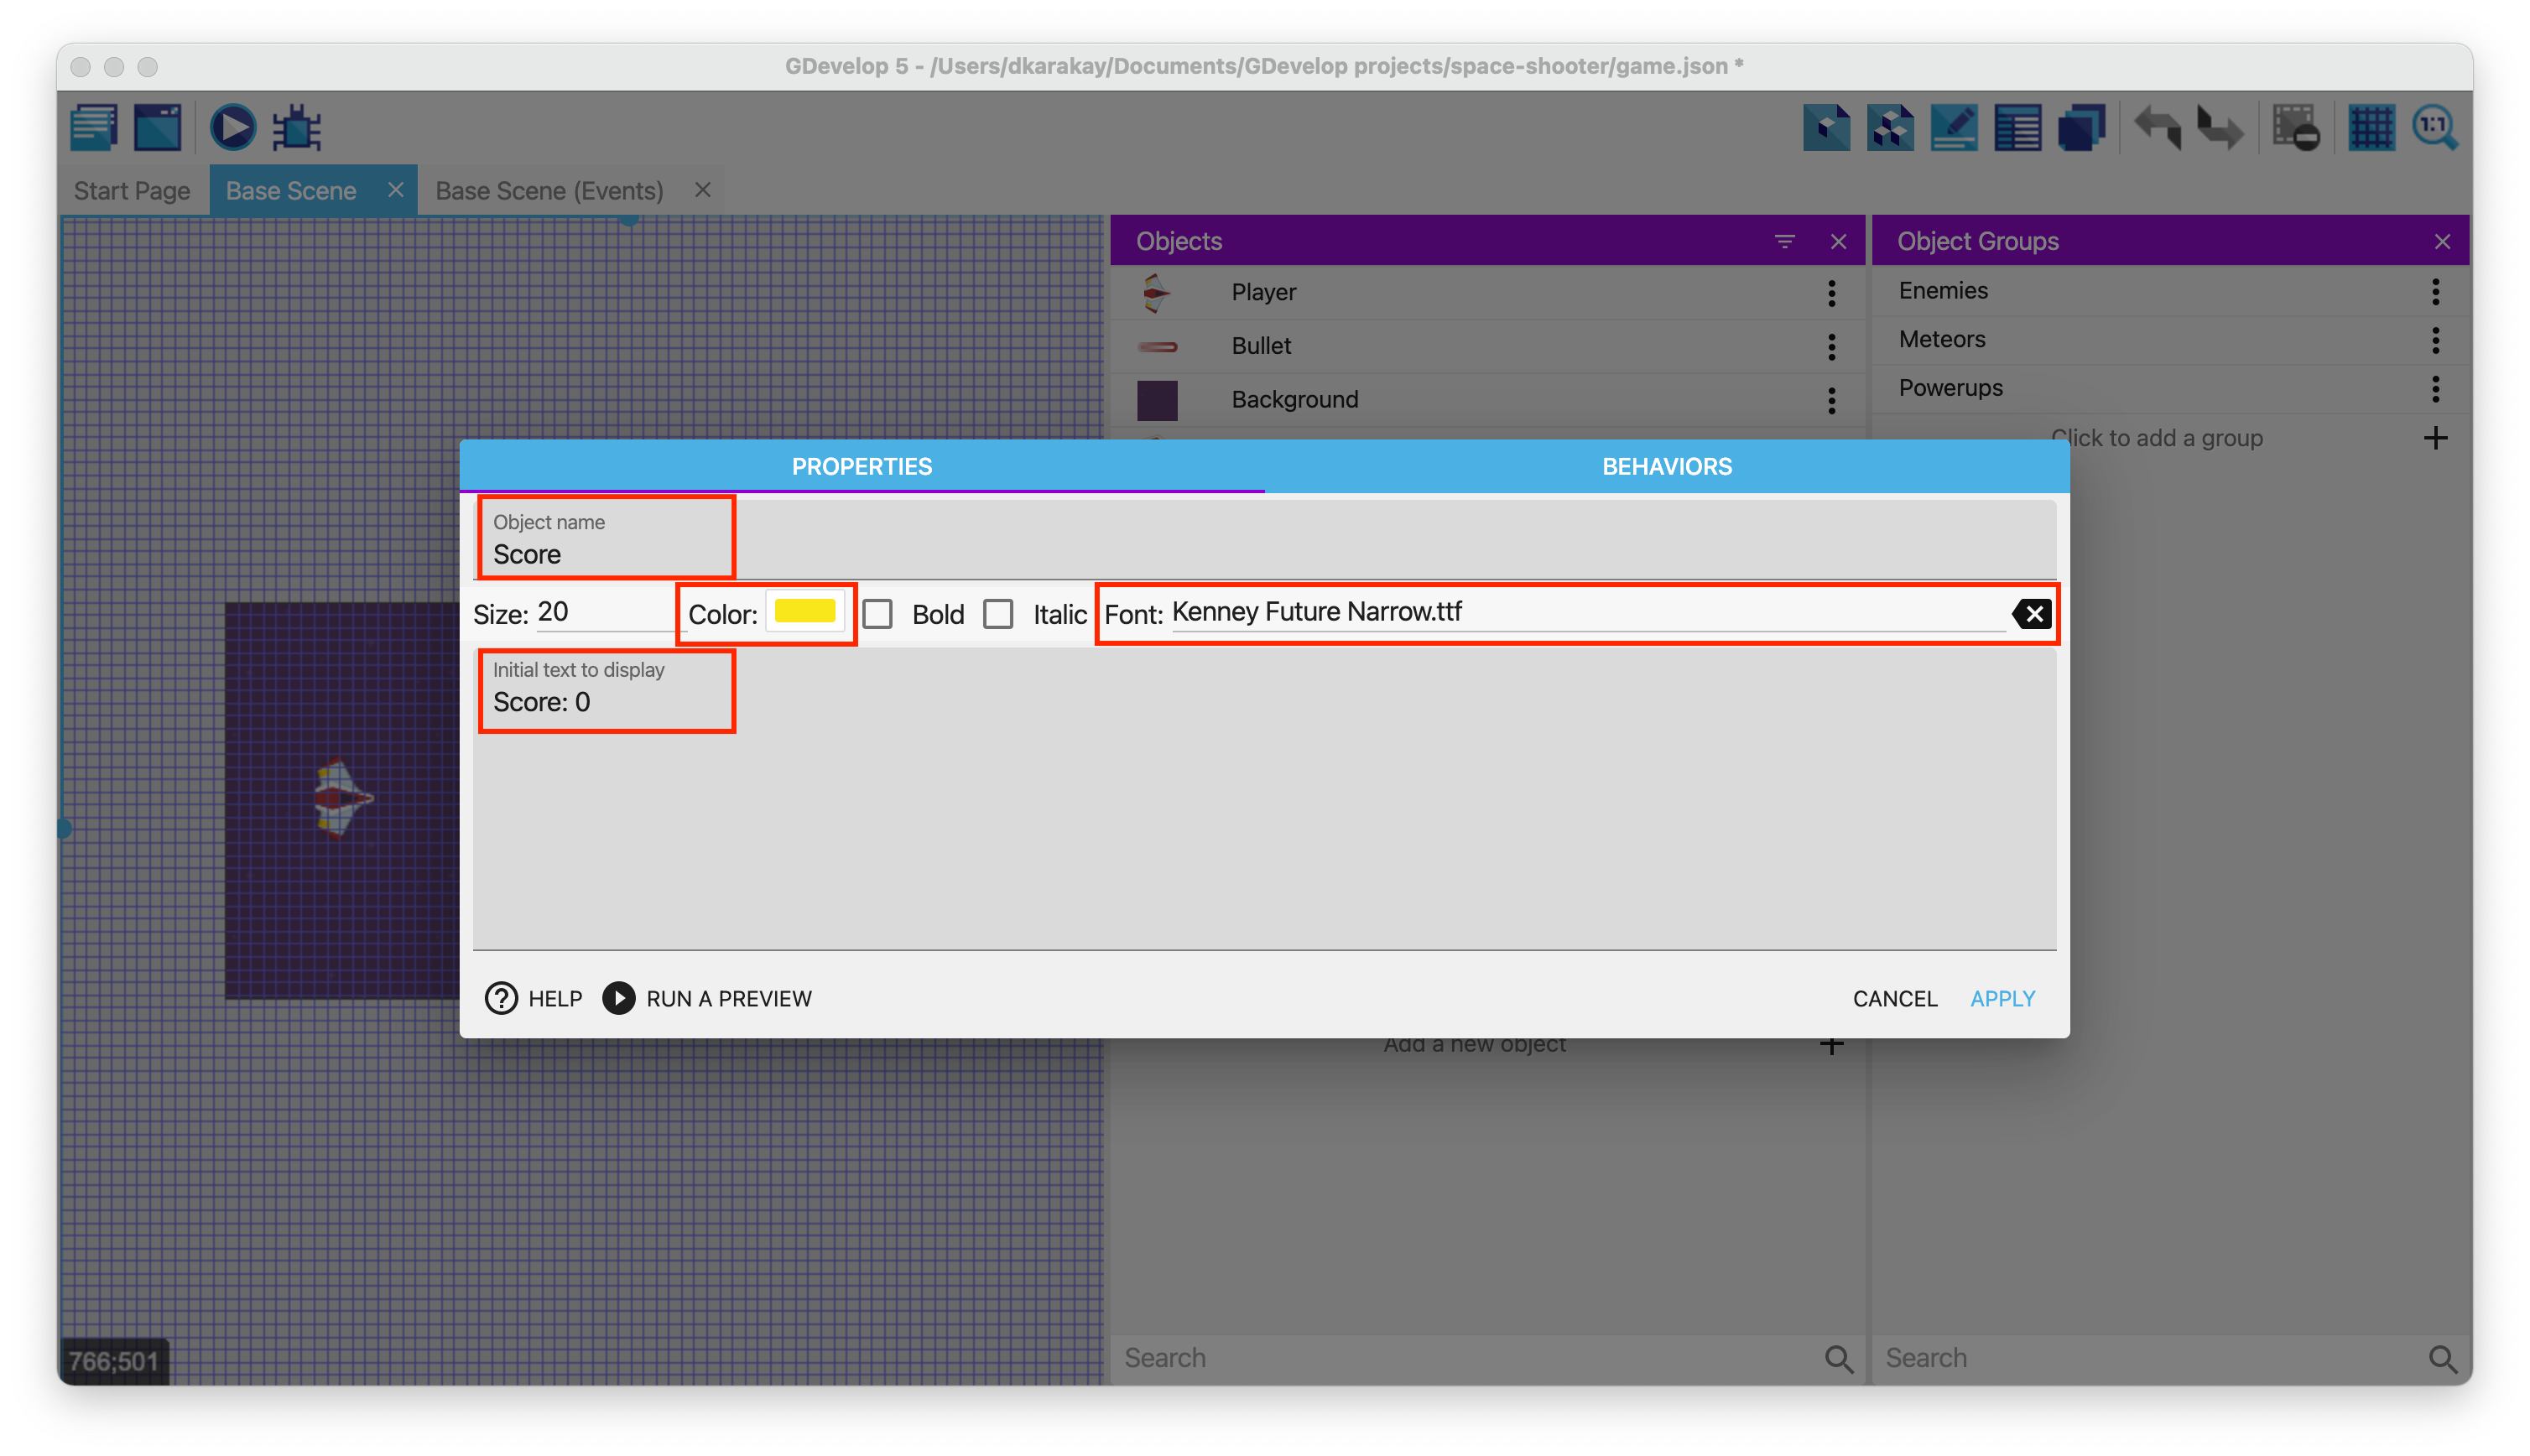Click the object filter icon in panel

(x=1784, y=240)
